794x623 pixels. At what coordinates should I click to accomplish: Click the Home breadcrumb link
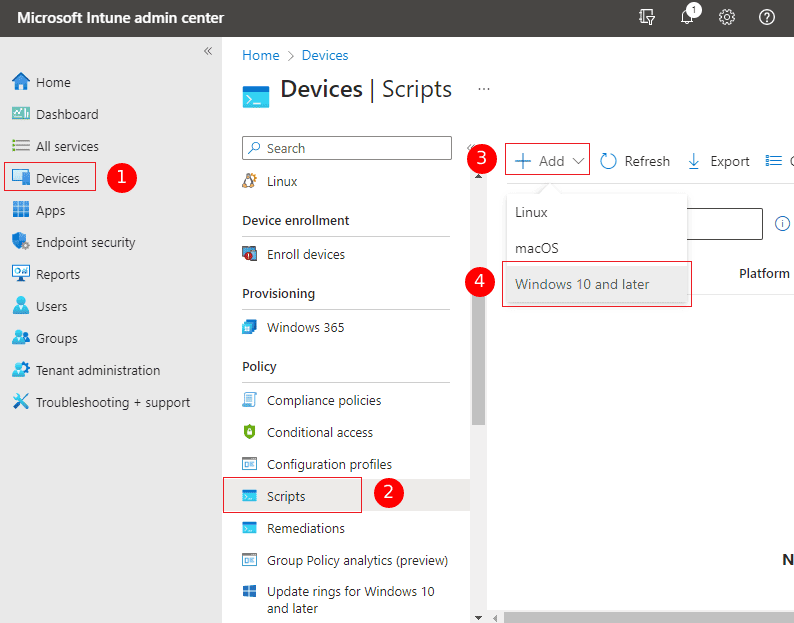(260, 55)
